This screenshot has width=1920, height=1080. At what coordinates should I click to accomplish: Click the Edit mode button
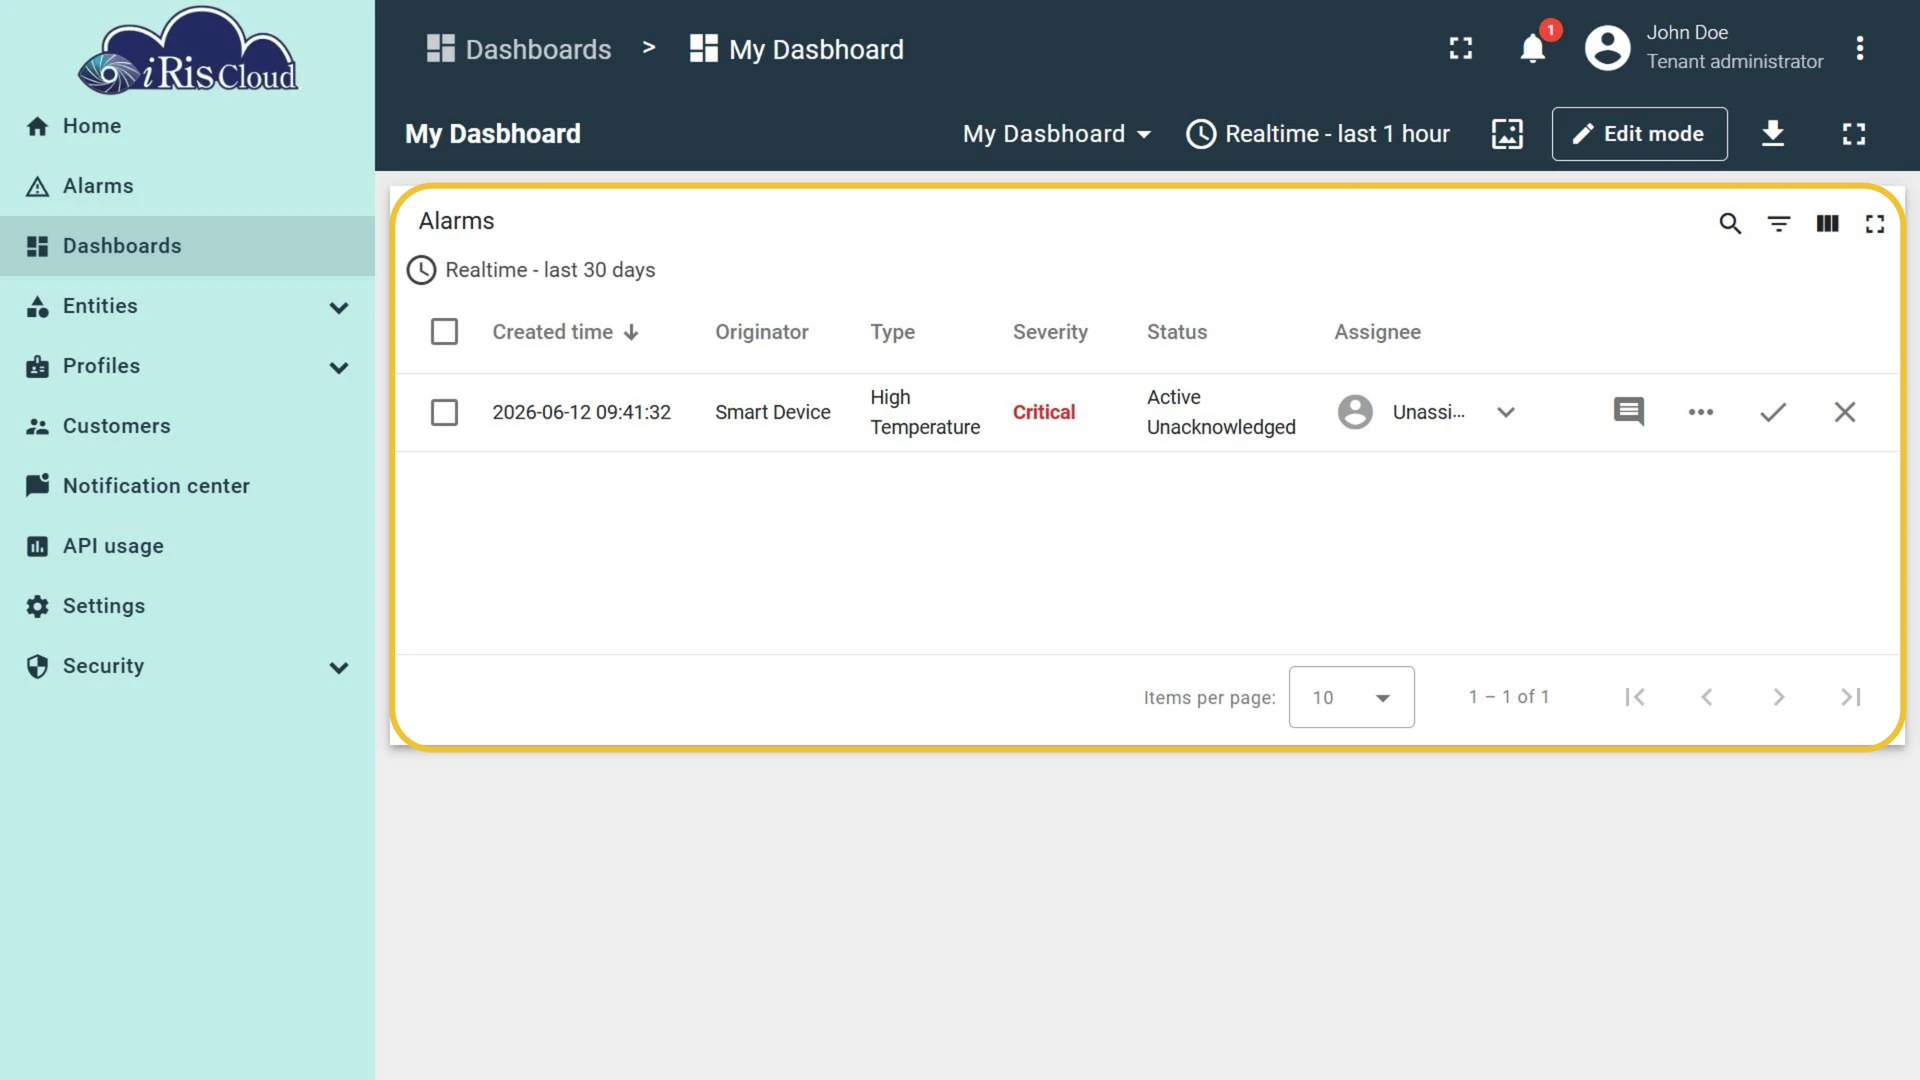[x=1639, y=134]
